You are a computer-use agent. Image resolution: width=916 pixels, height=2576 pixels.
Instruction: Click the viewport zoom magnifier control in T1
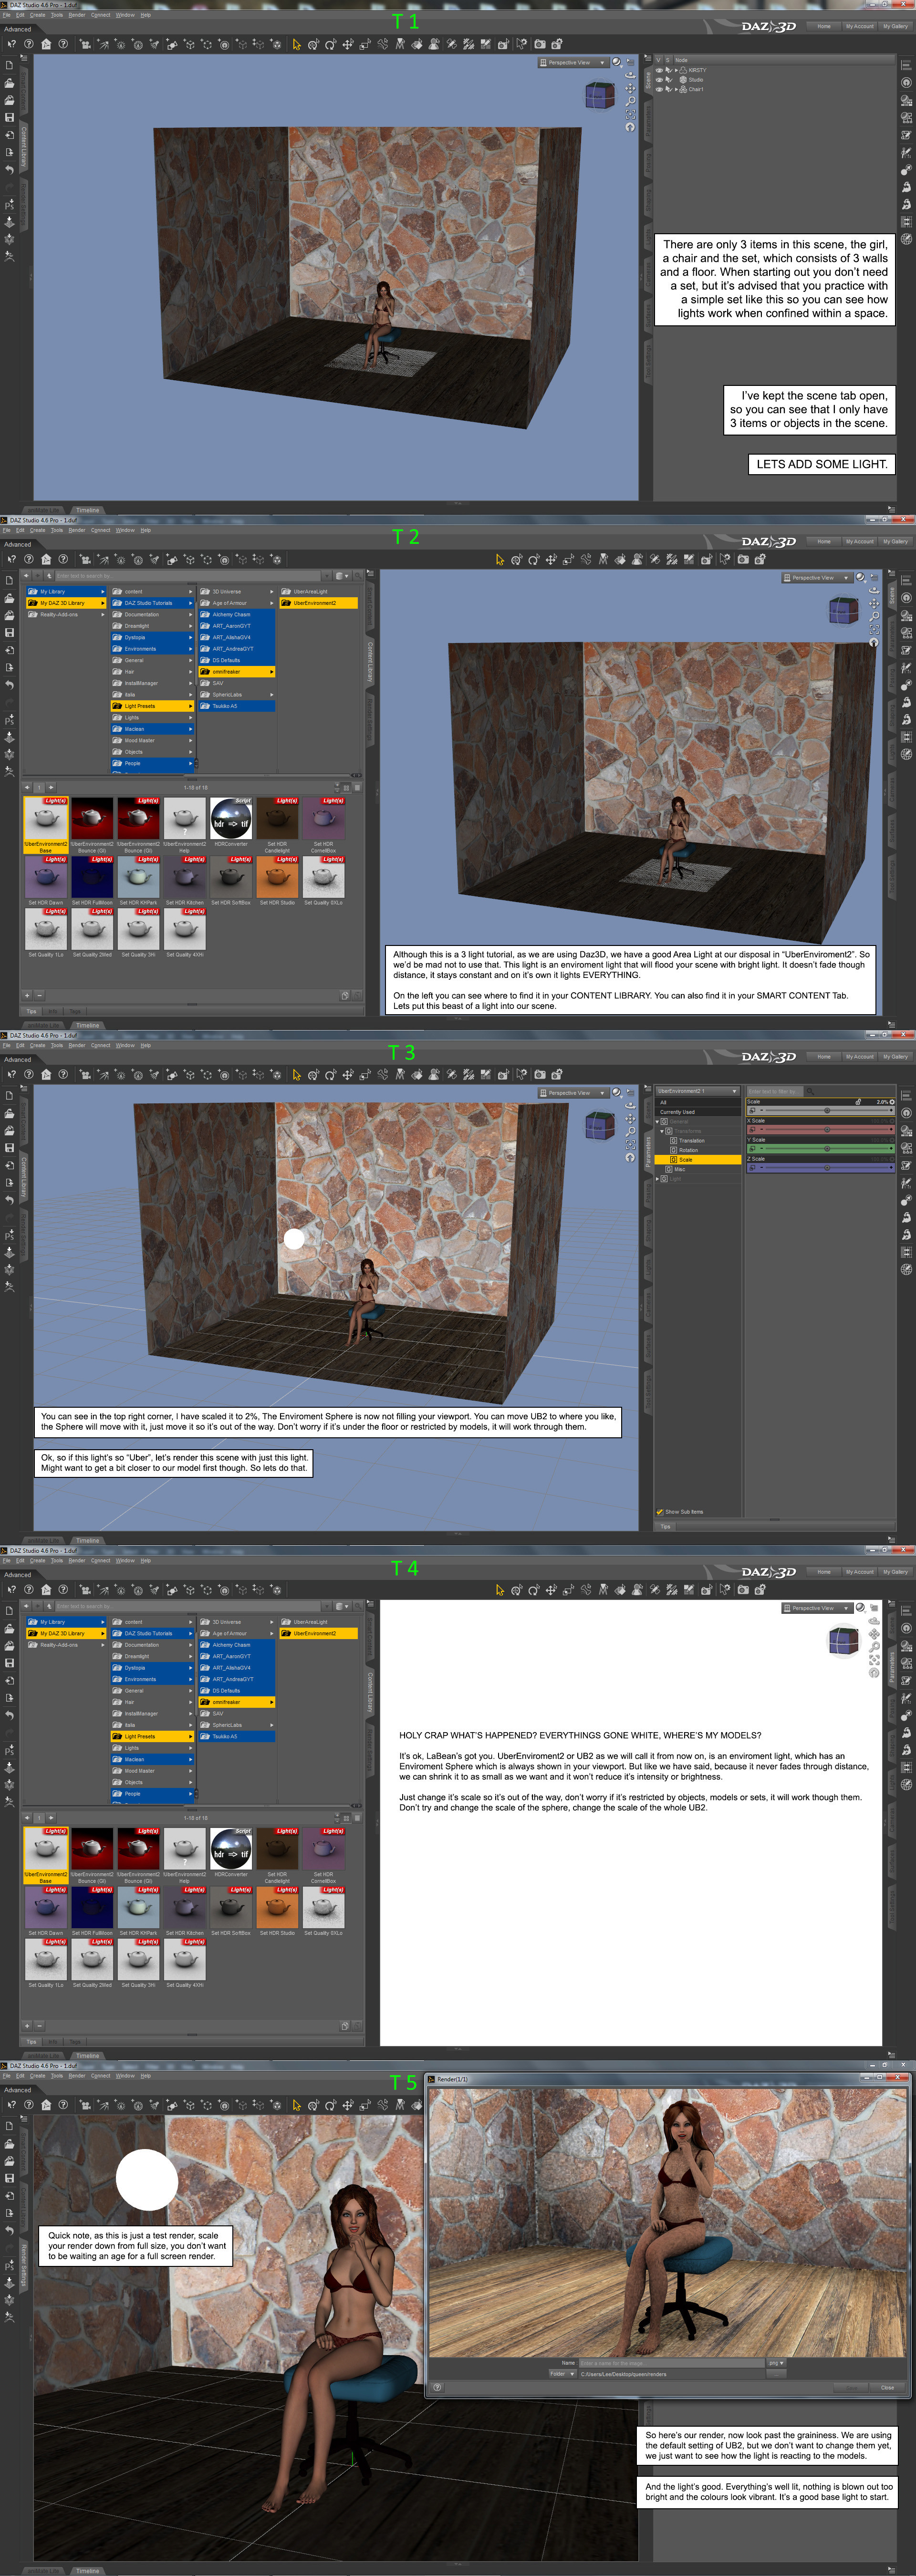tap(630, 101)
